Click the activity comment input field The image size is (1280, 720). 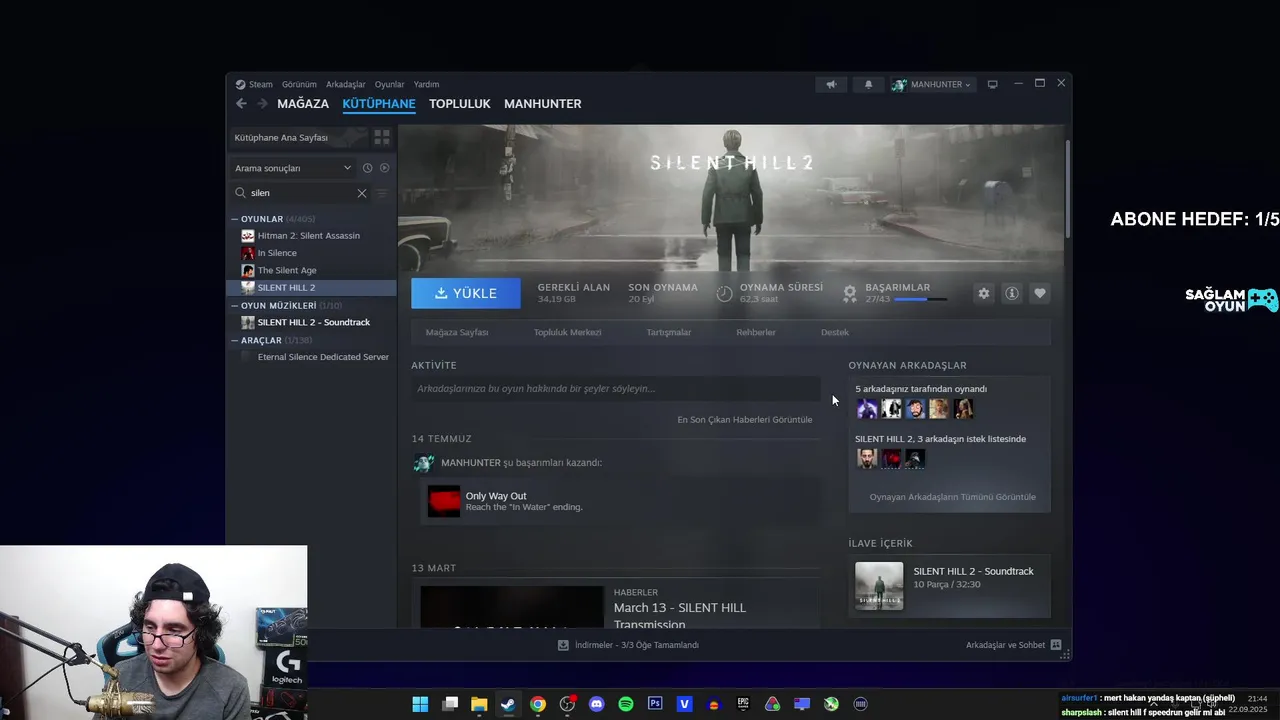click(616, 389)
